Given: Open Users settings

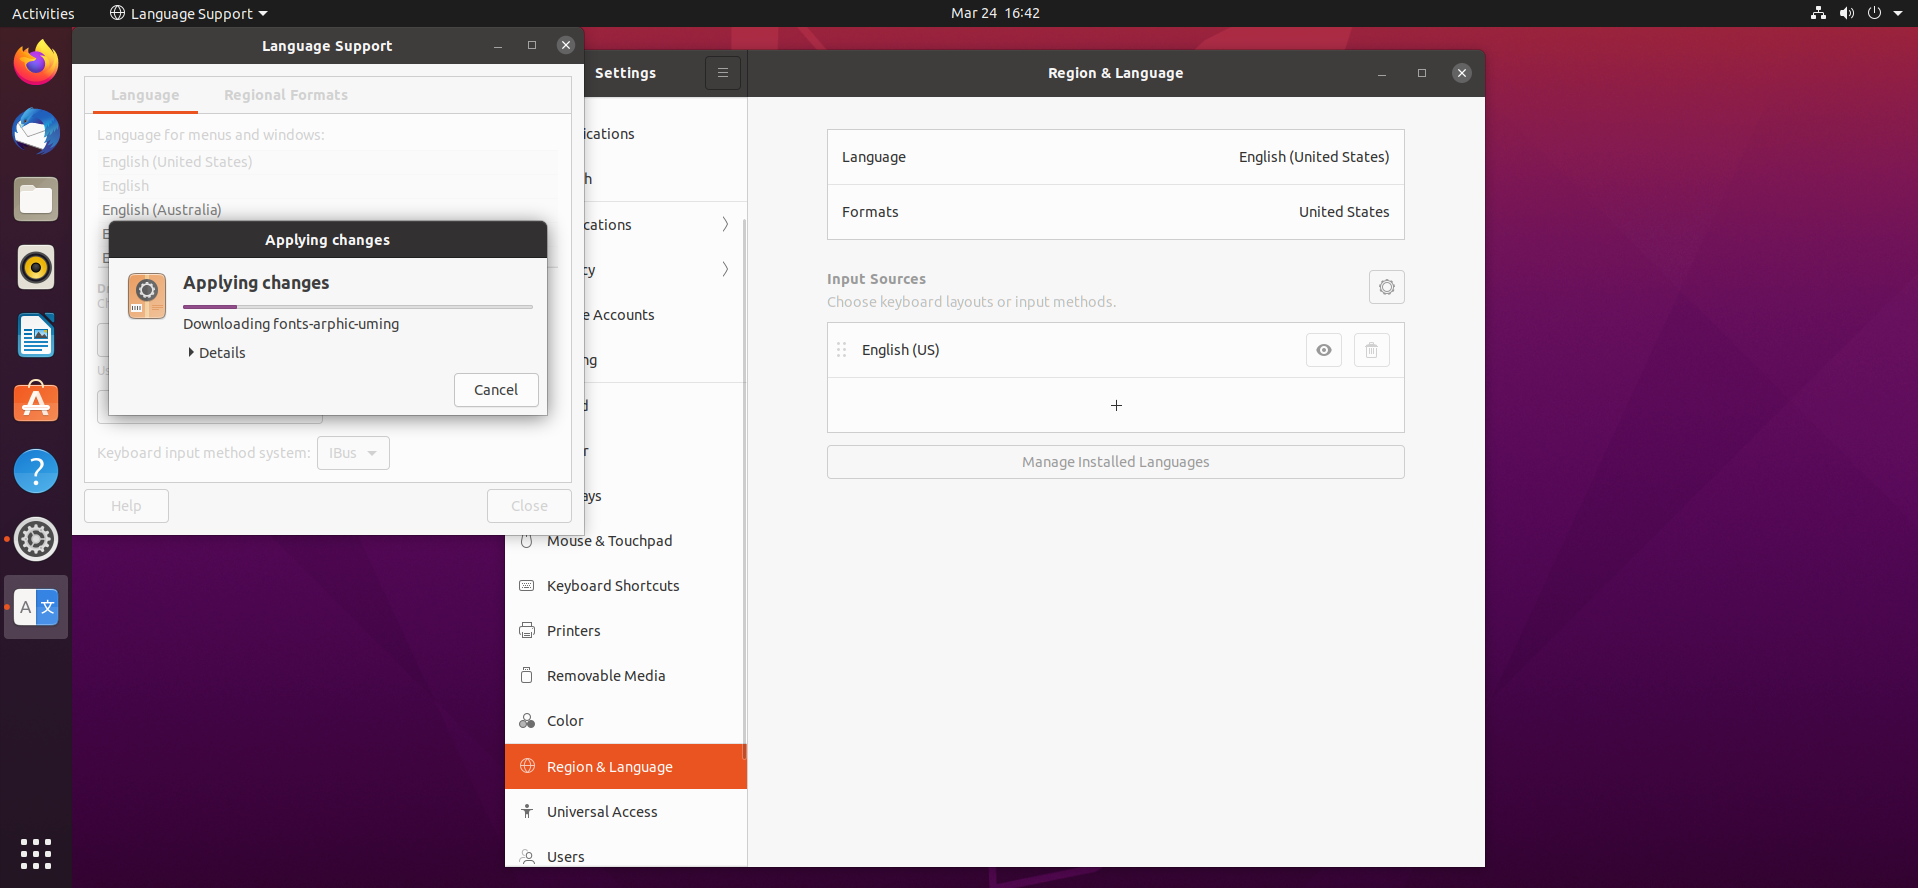Looking at the screenshot, I should (626, 856).
